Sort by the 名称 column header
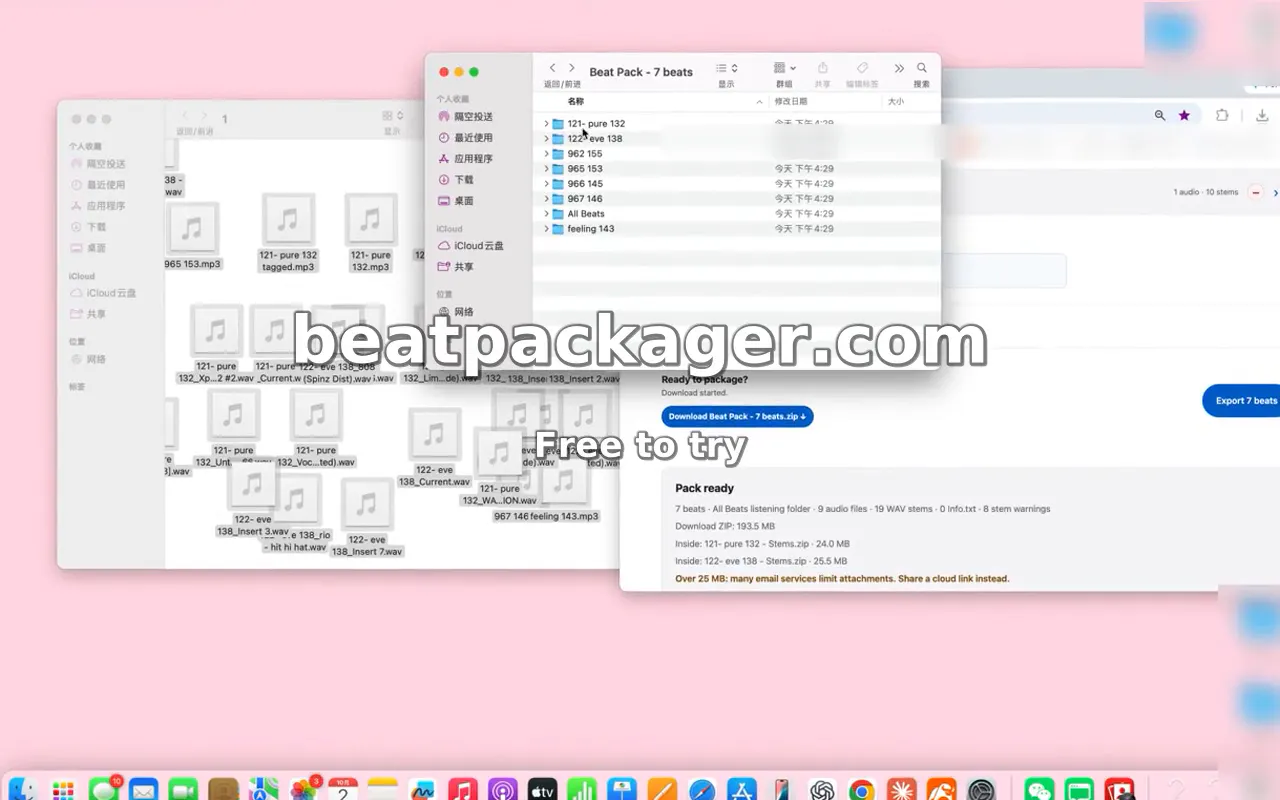 (576, 101)
